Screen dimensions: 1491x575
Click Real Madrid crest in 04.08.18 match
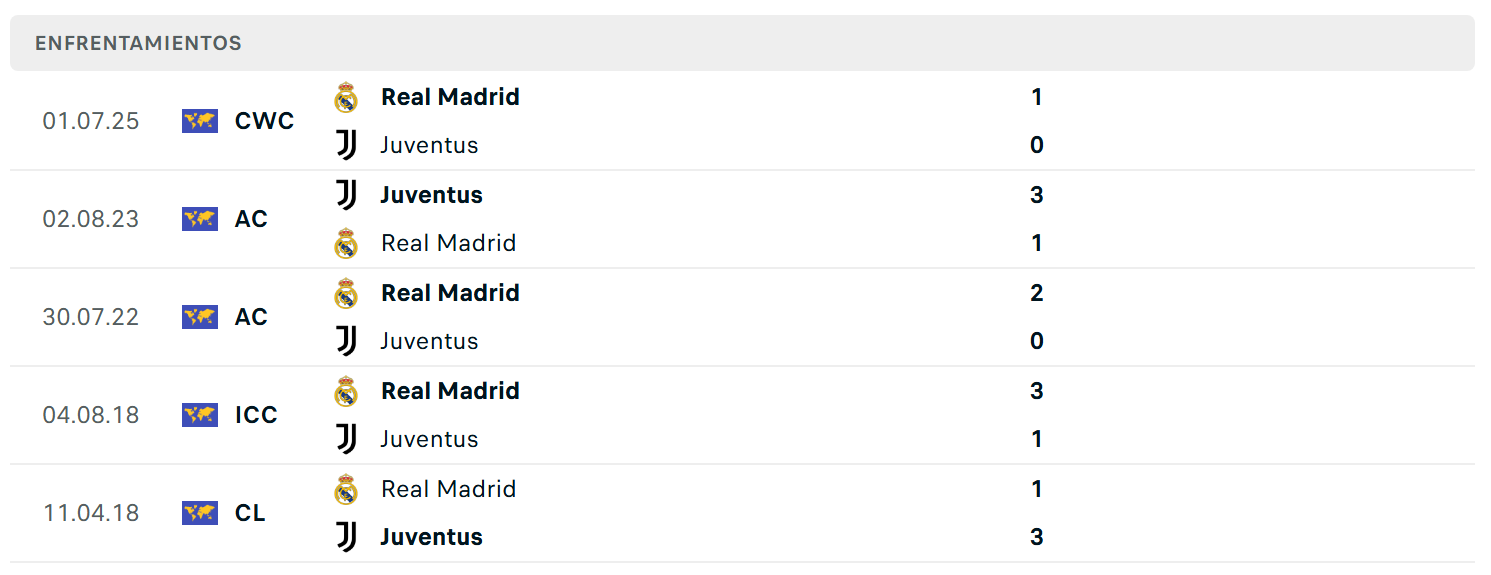tap(346, 391)
